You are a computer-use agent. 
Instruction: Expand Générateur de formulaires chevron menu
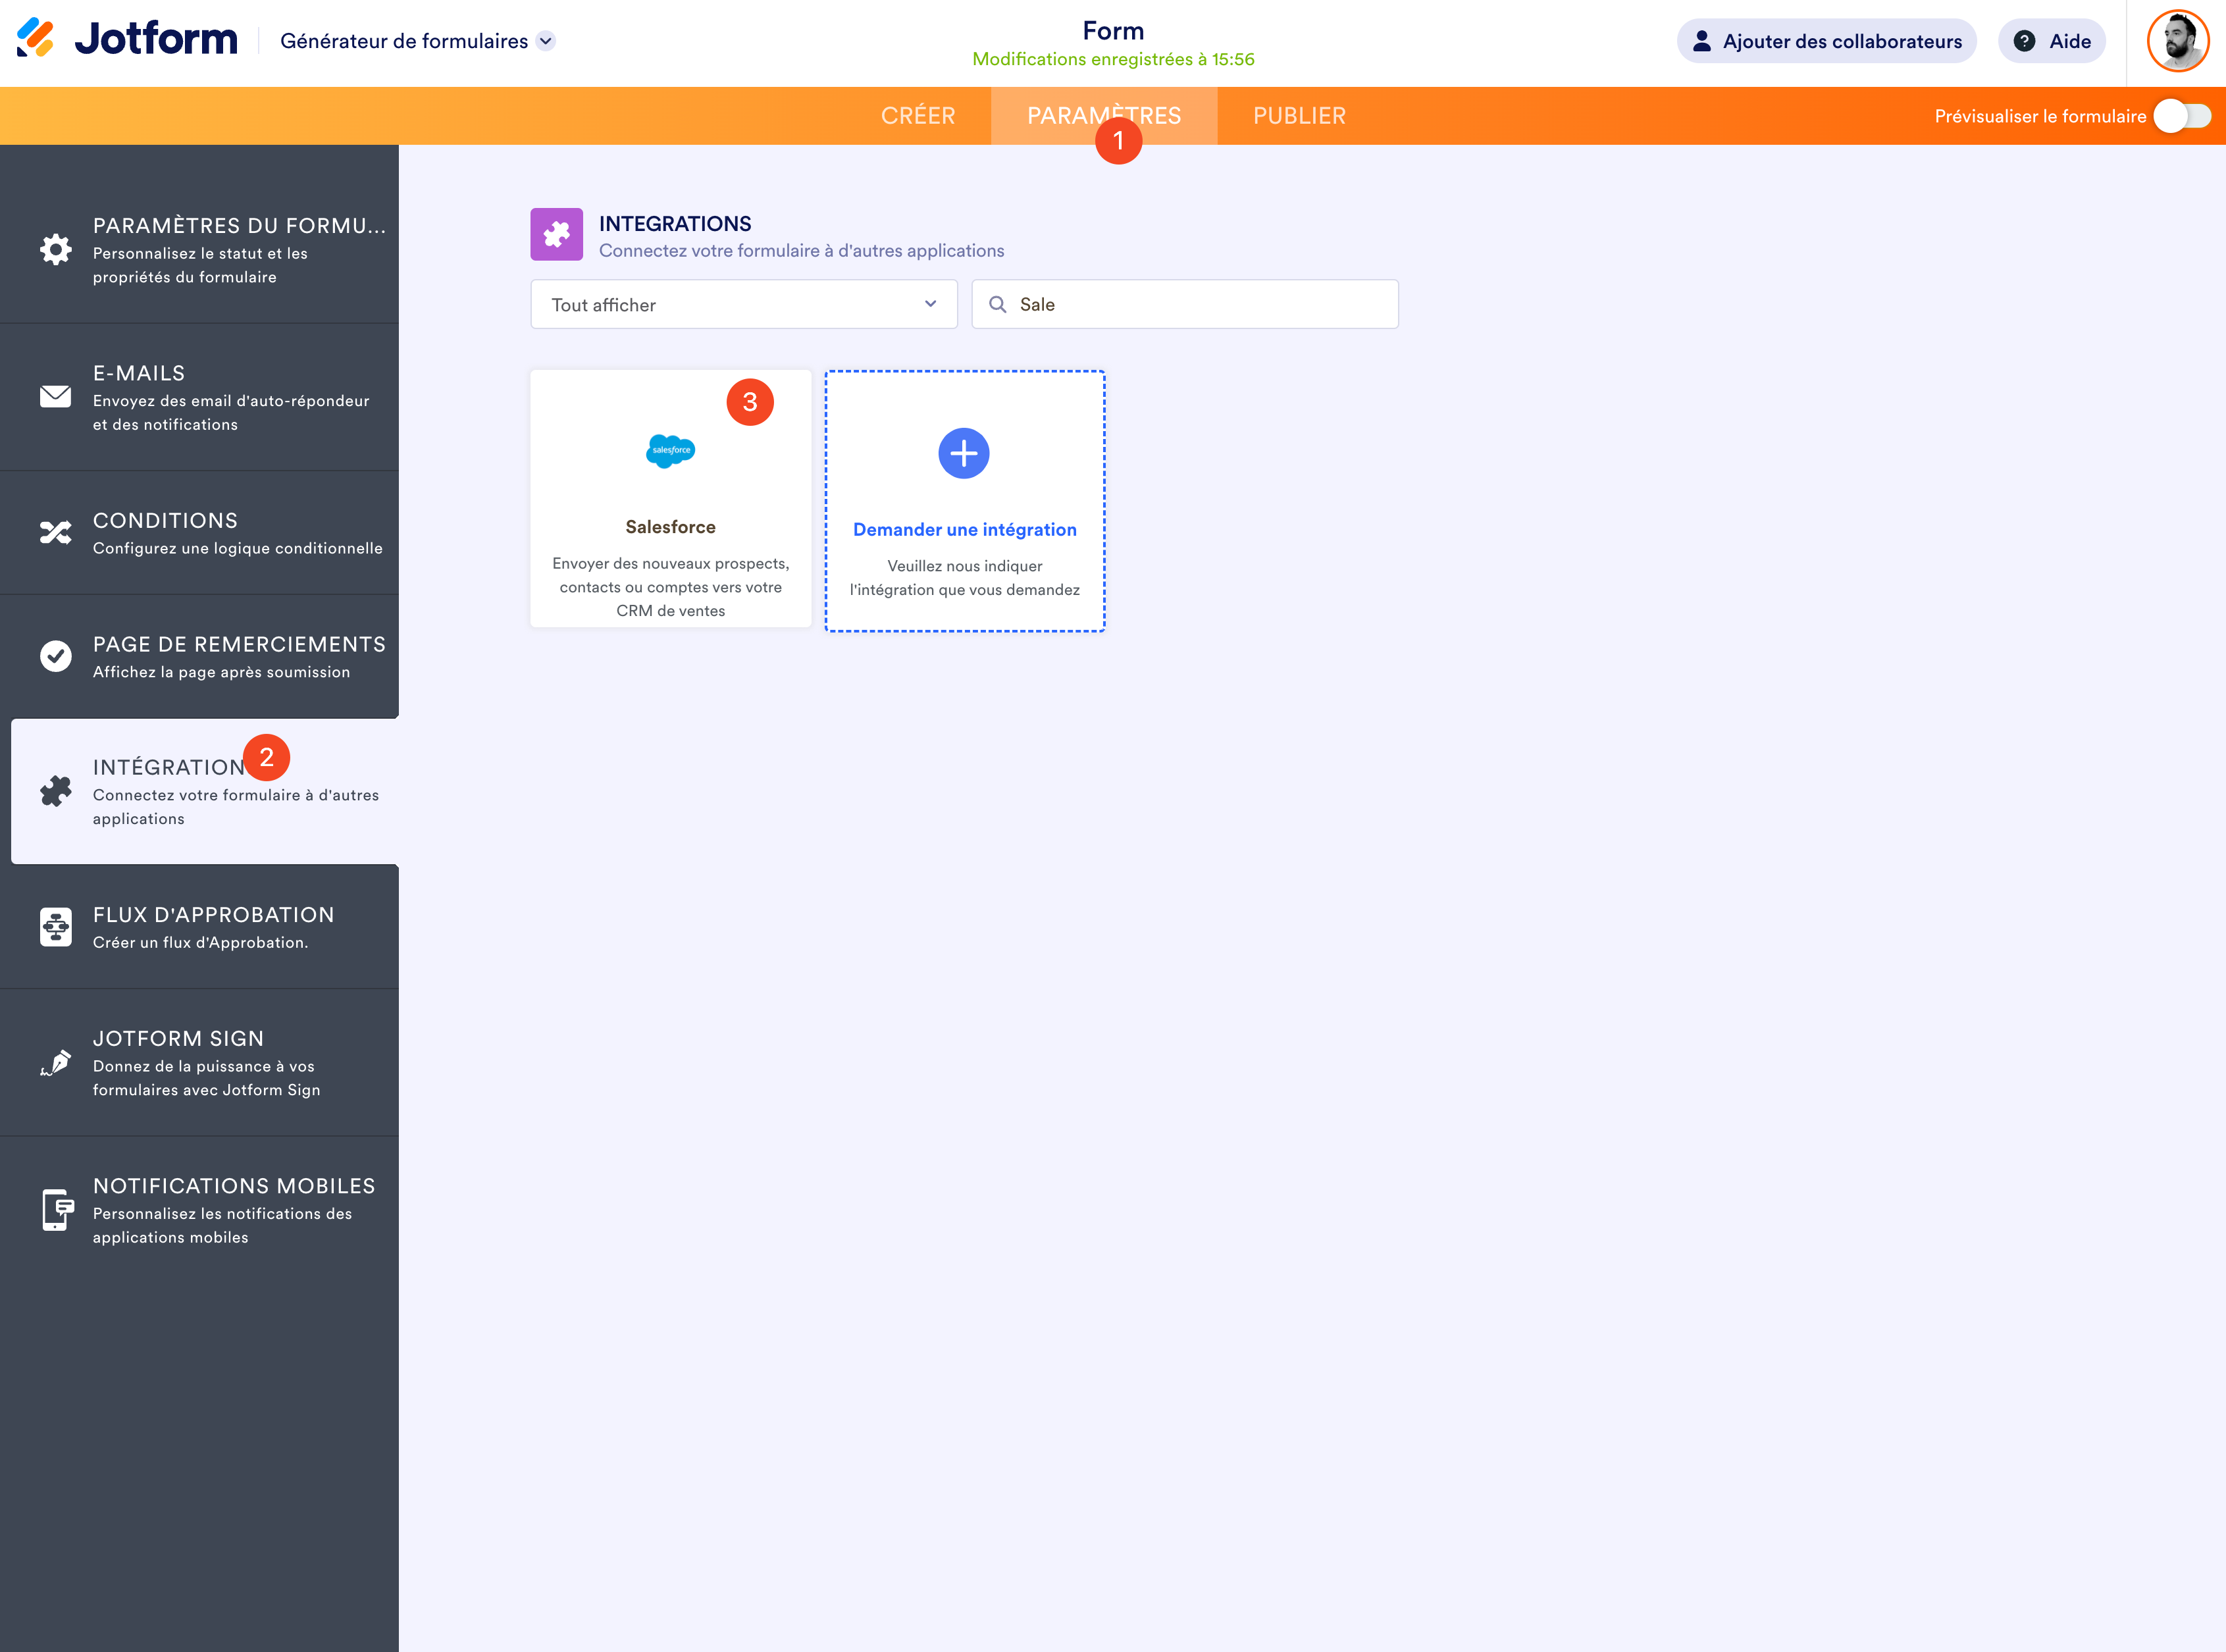coord(546,41)
